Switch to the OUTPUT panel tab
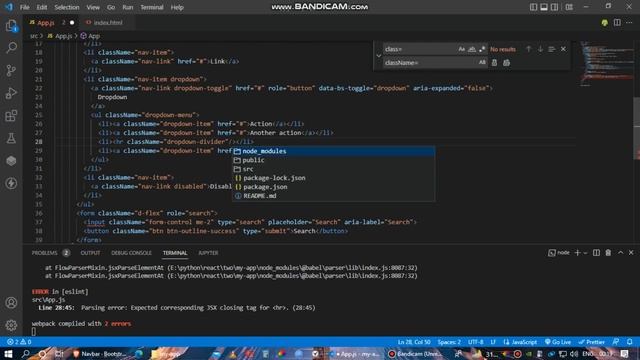The height and width of the screenshot is (360, 640). pos(90,253)
